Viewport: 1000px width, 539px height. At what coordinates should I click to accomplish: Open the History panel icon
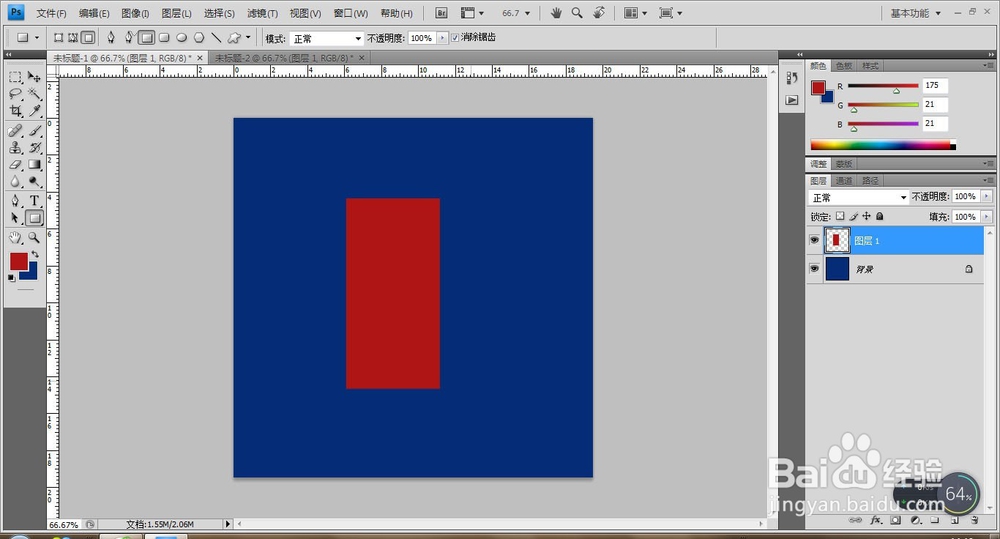[792, 78]
